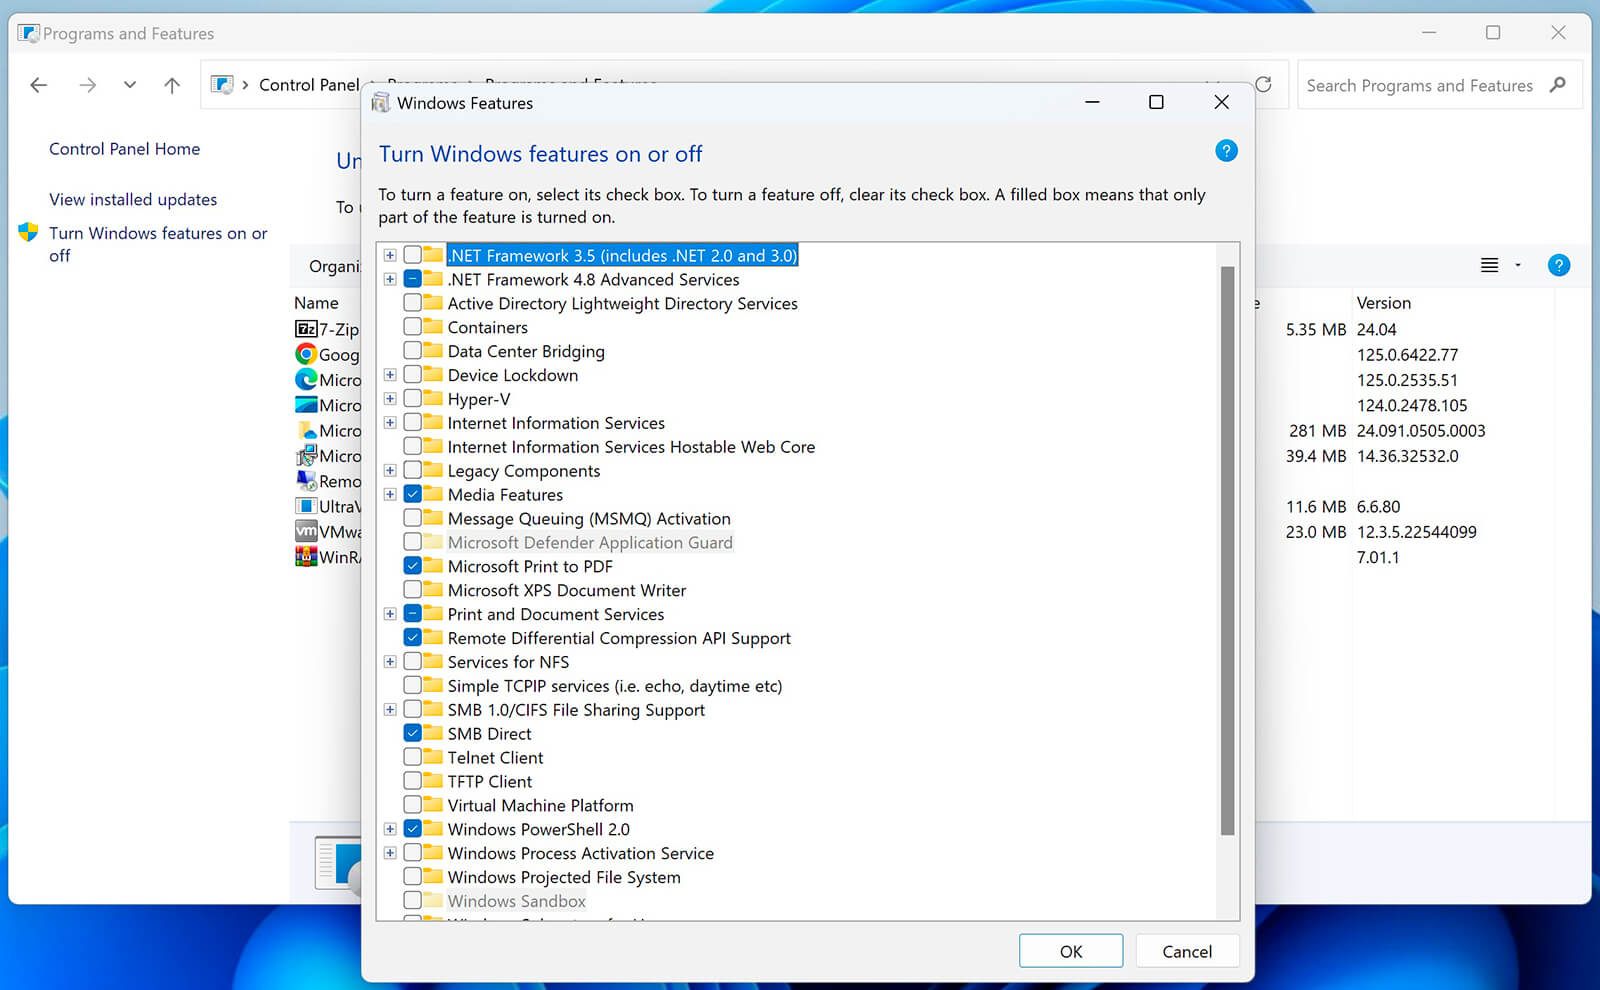Click the 23.0 MB size cell
1600x990 pixels.
coord(1316,532)
